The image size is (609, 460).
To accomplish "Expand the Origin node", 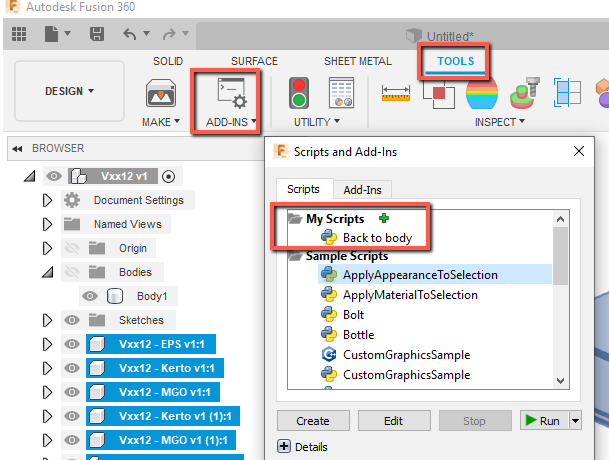I will [x=47, y=248].
